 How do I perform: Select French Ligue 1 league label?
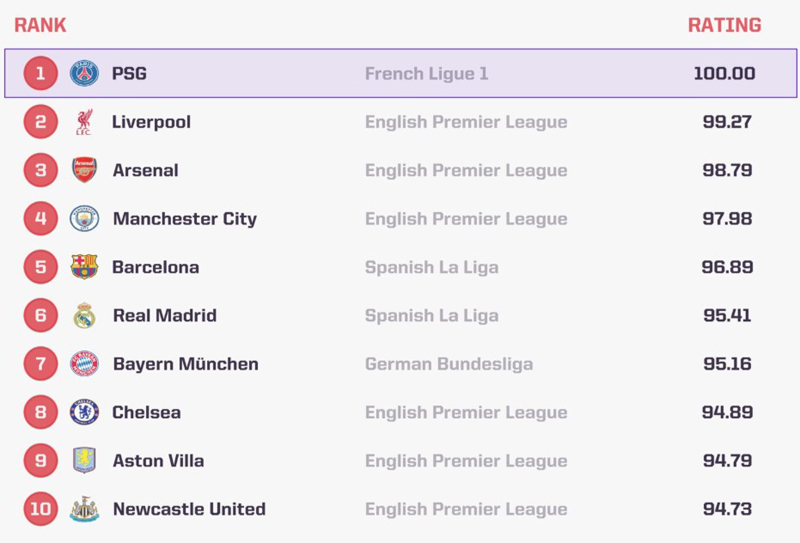pos(427,73)
